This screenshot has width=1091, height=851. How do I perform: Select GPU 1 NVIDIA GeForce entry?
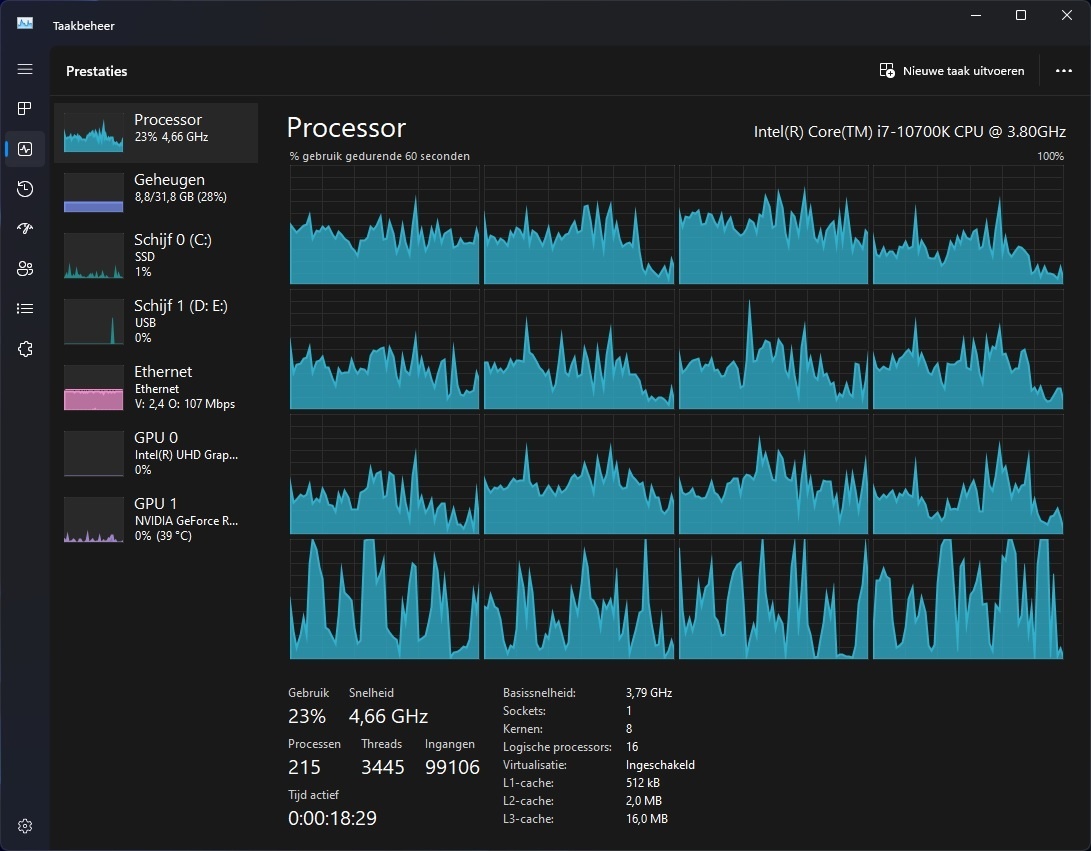[x=155, y=519]
